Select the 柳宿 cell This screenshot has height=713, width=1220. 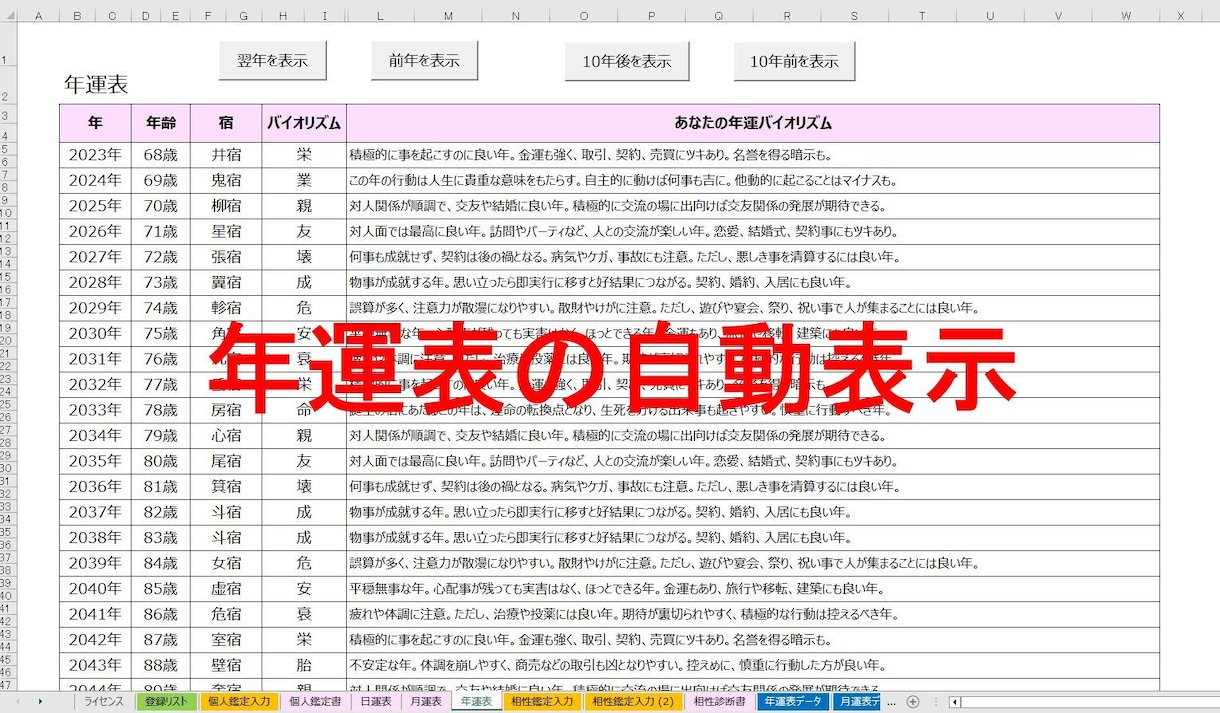pos(226,206)
